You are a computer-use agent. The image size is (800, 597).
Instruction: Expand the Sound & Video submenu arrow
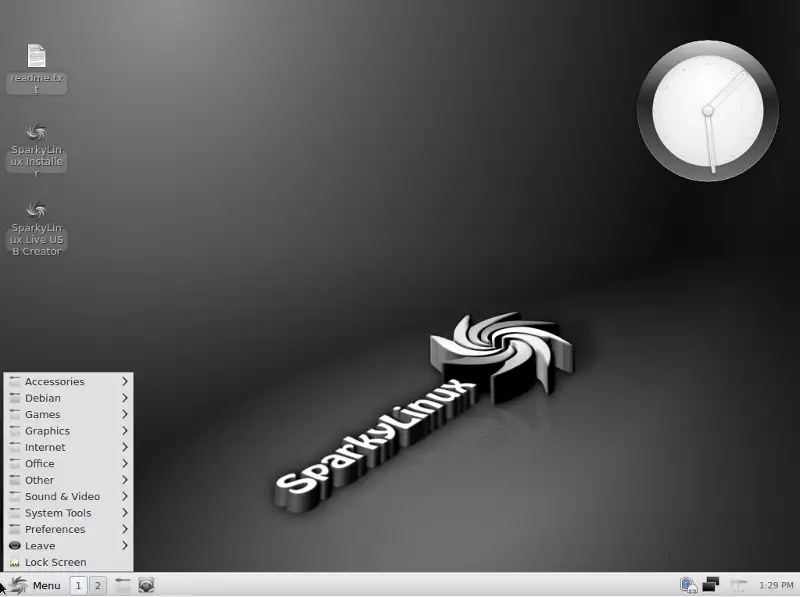(124, 496)
